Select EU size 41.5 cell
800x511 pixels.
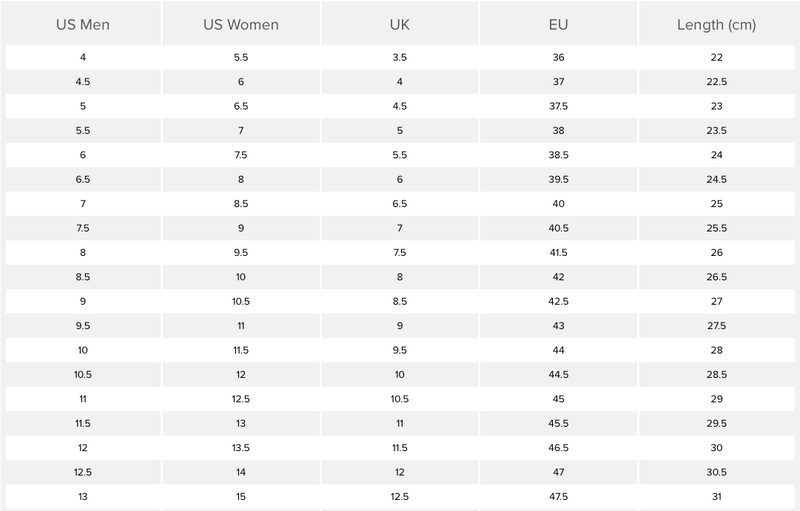(558, 252)
